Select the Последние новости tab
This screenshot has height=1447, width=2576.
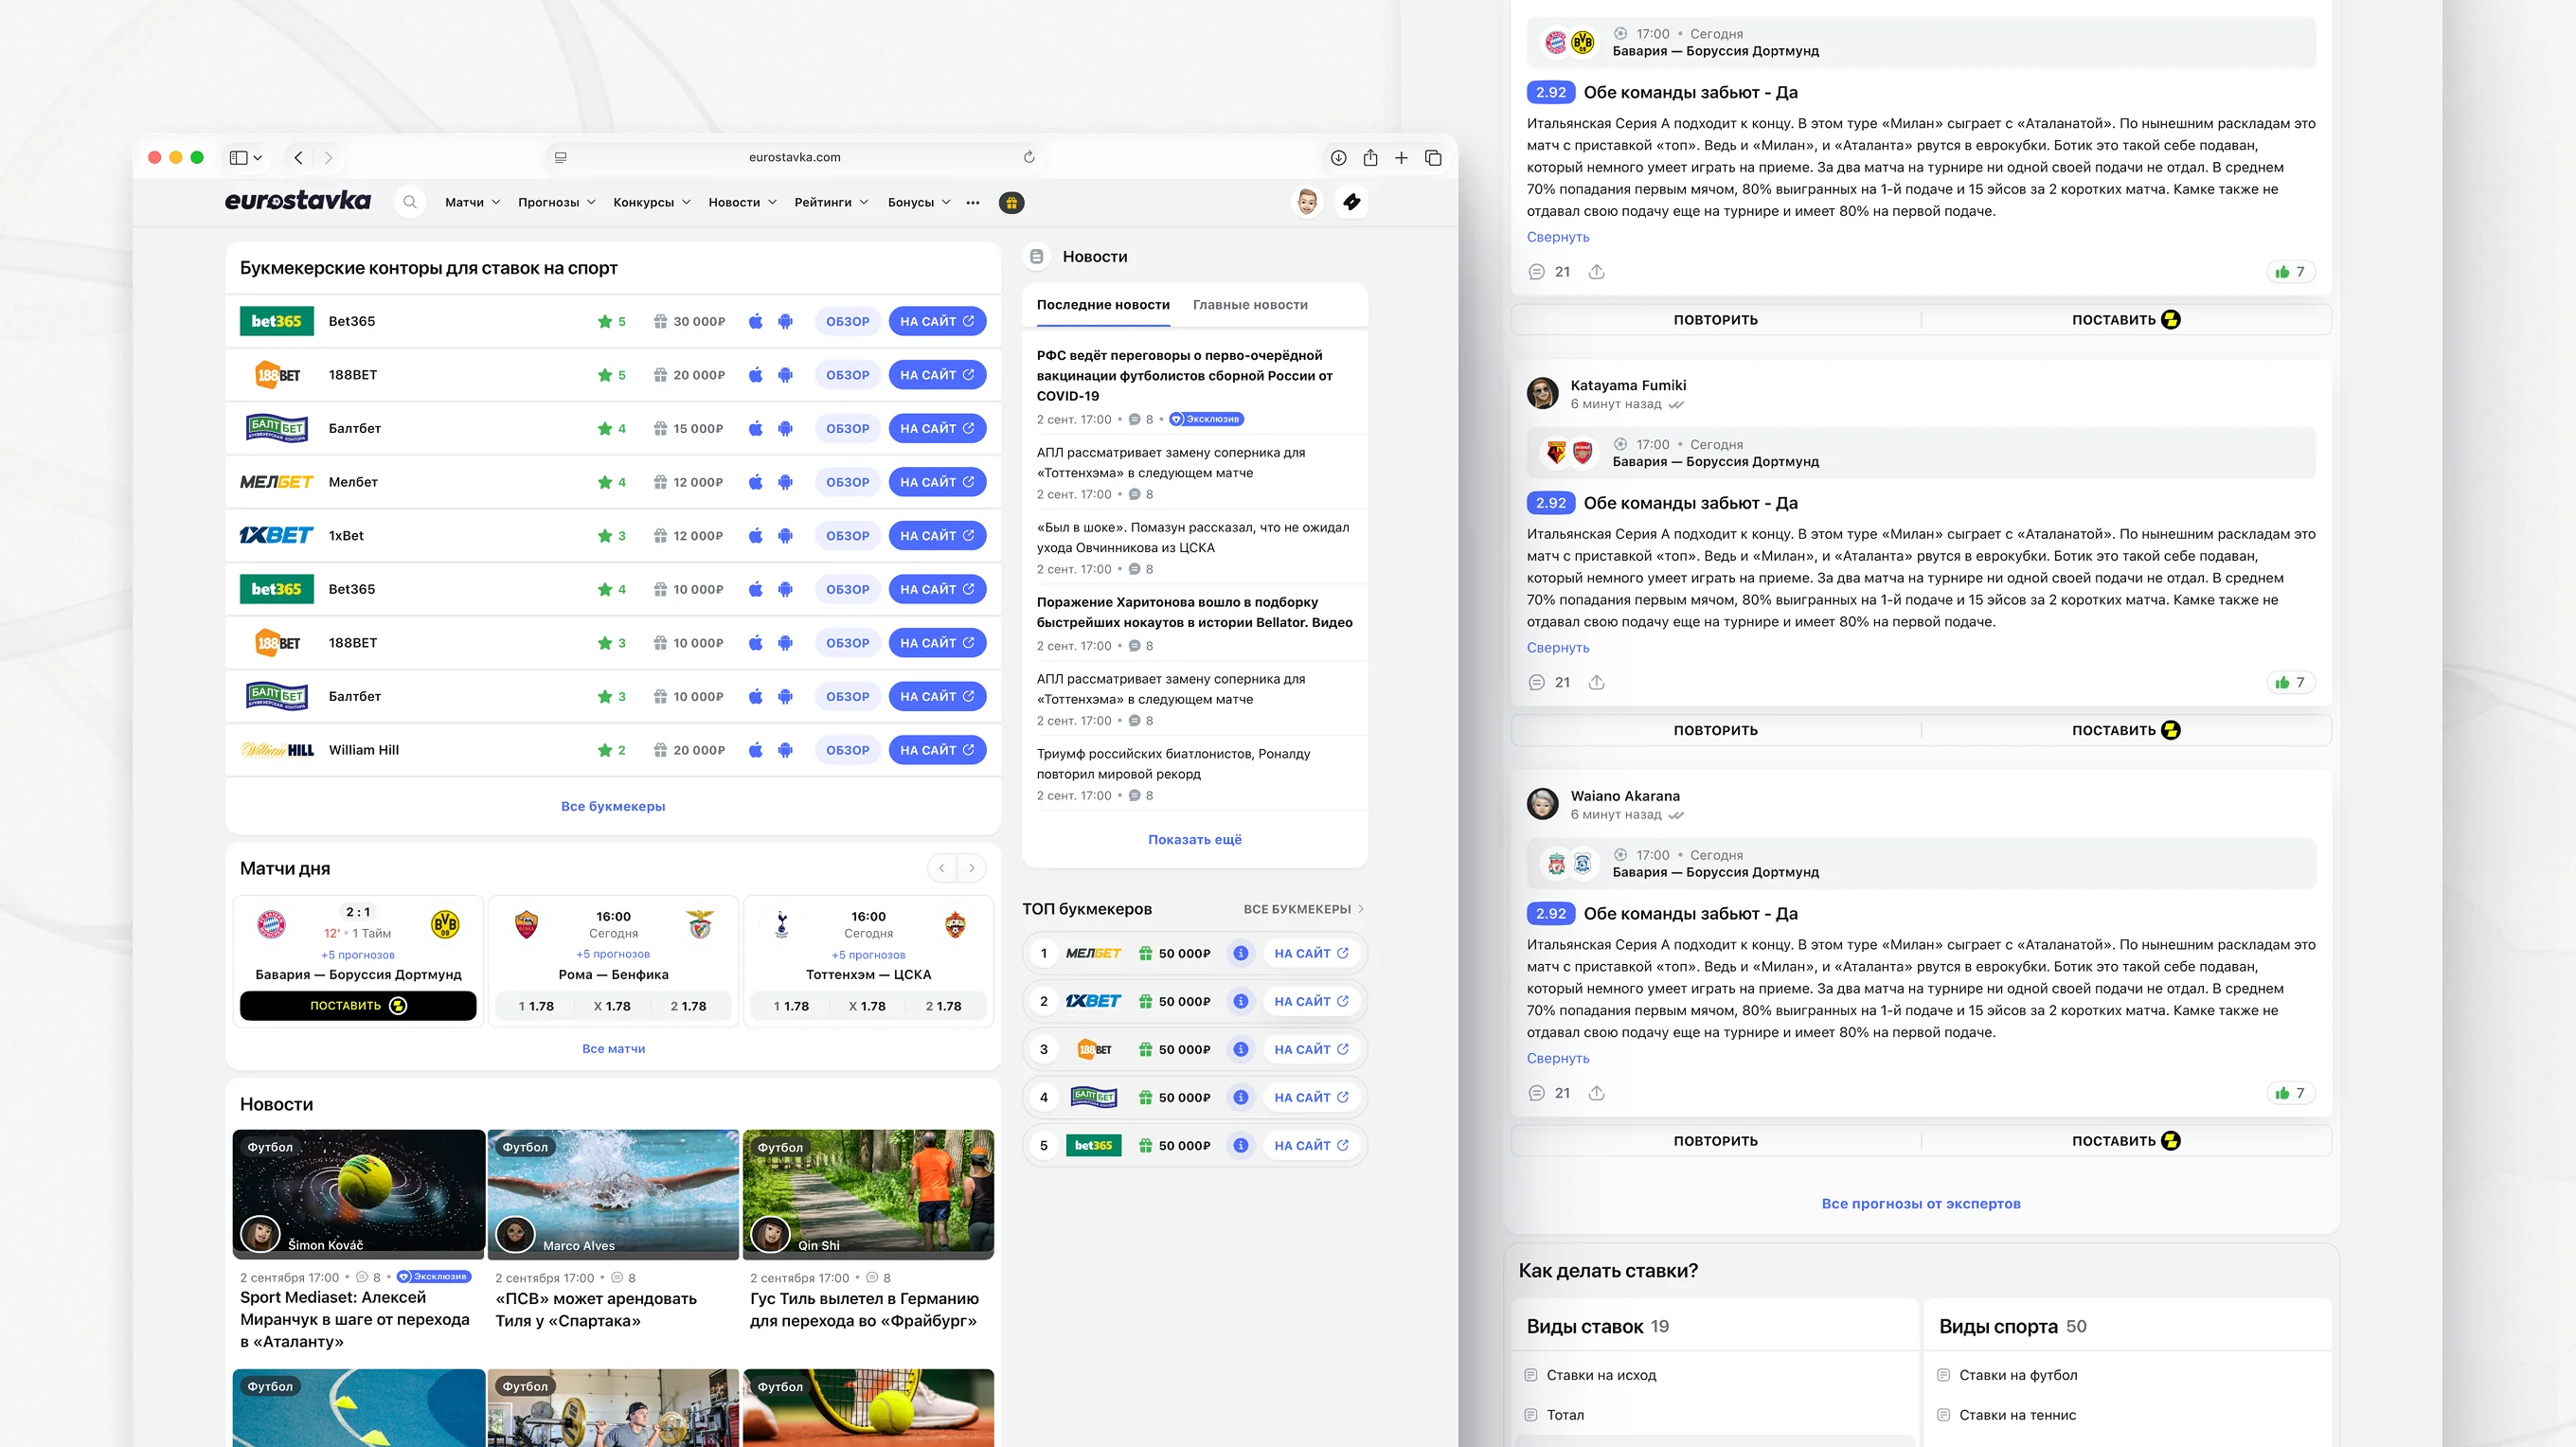[1103, 305]
